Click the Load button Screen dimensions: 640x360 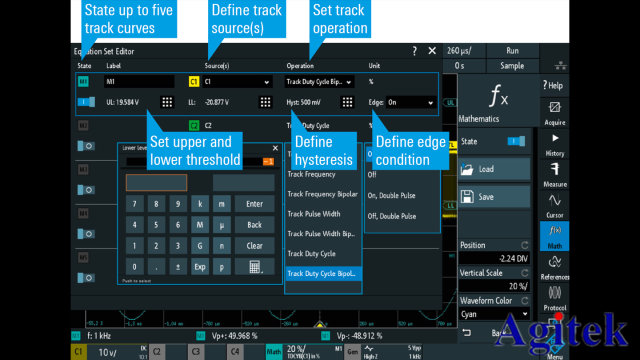(494, 169)
